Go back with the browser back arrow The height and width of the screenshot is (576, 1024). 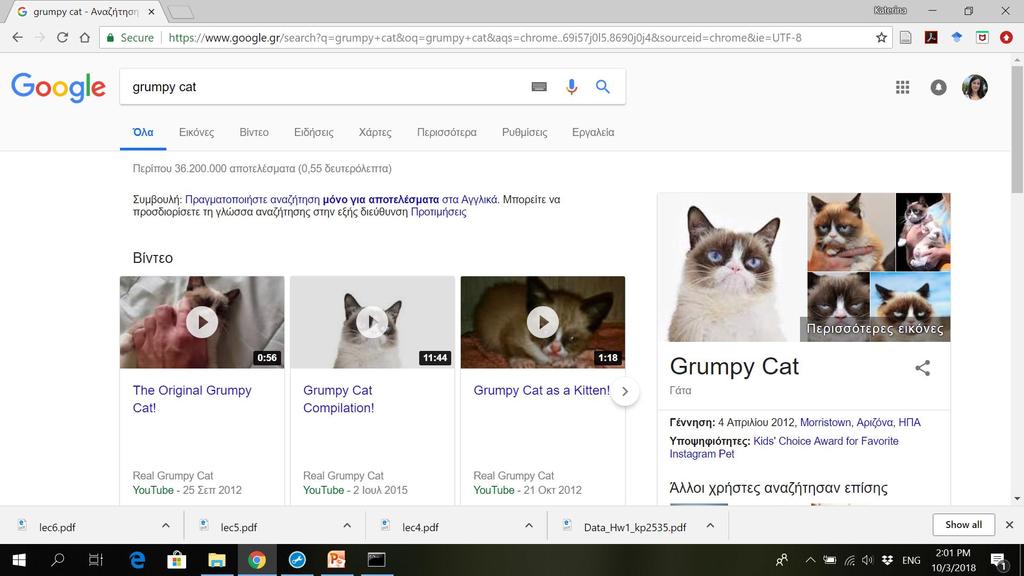(x=18, y=38)
